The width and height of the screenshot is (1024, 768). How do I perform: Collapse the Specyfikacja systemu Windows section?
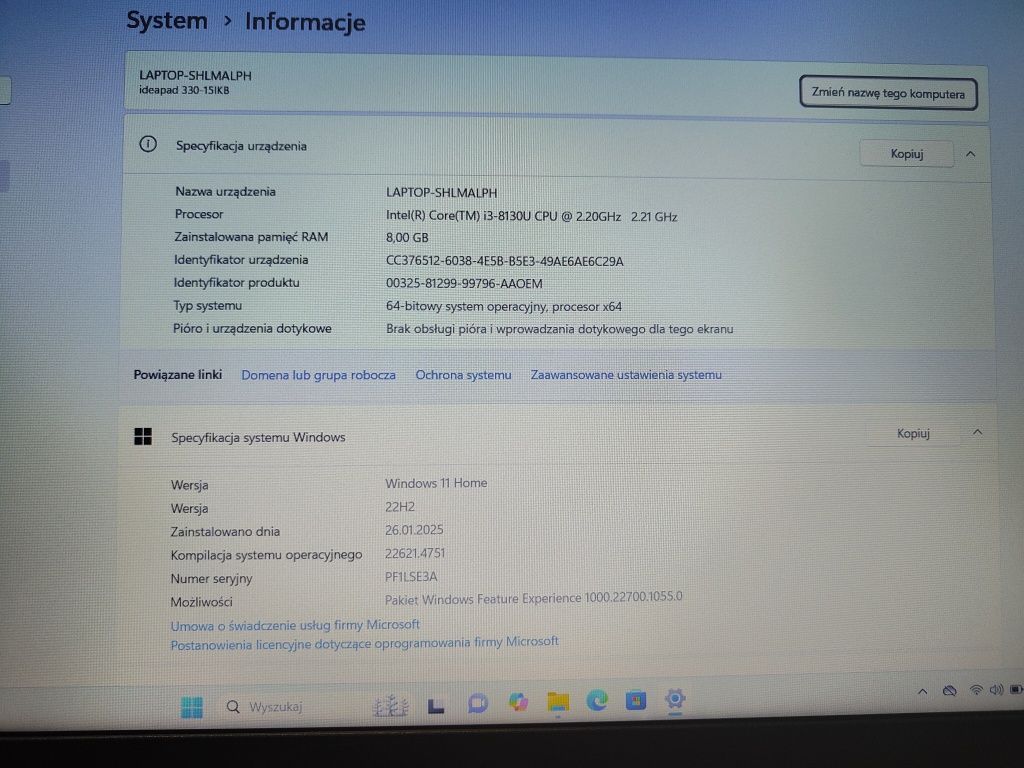click(x=978, y=432)
